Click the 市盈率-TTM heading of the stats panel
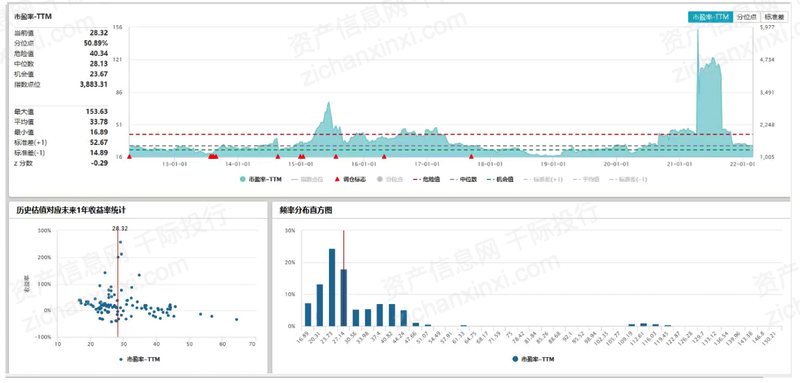 pyautogui.click(x=33, y=17)
